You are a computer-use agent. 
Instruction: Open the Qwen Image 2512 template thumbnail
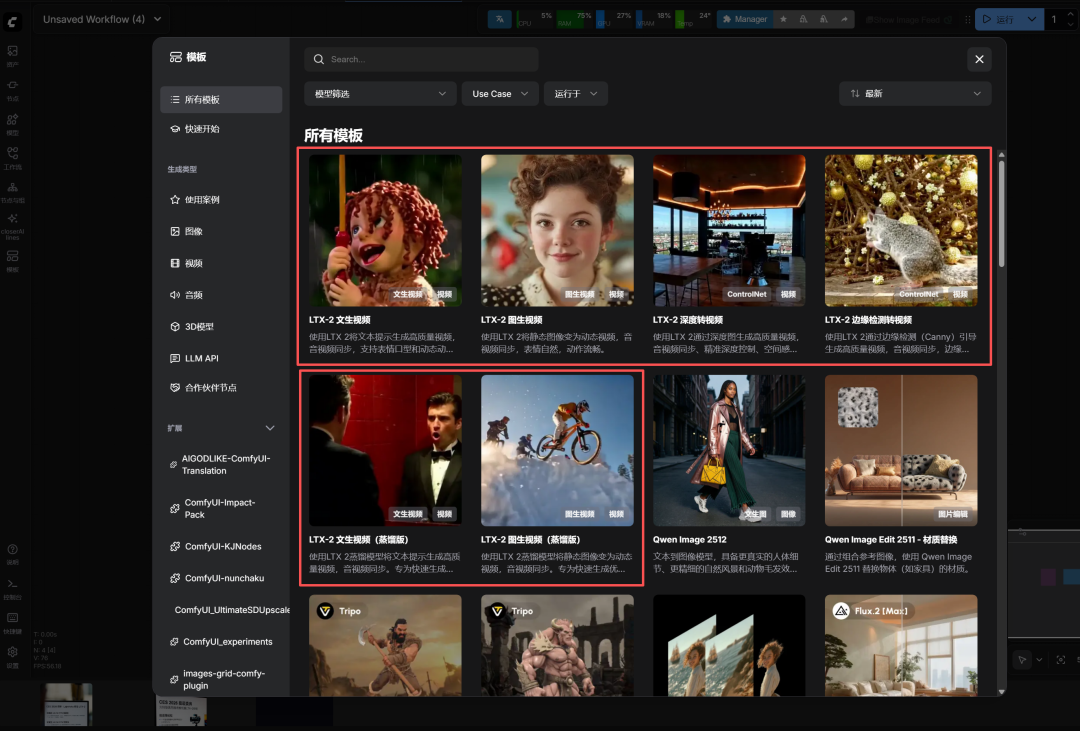click(729, 451)
